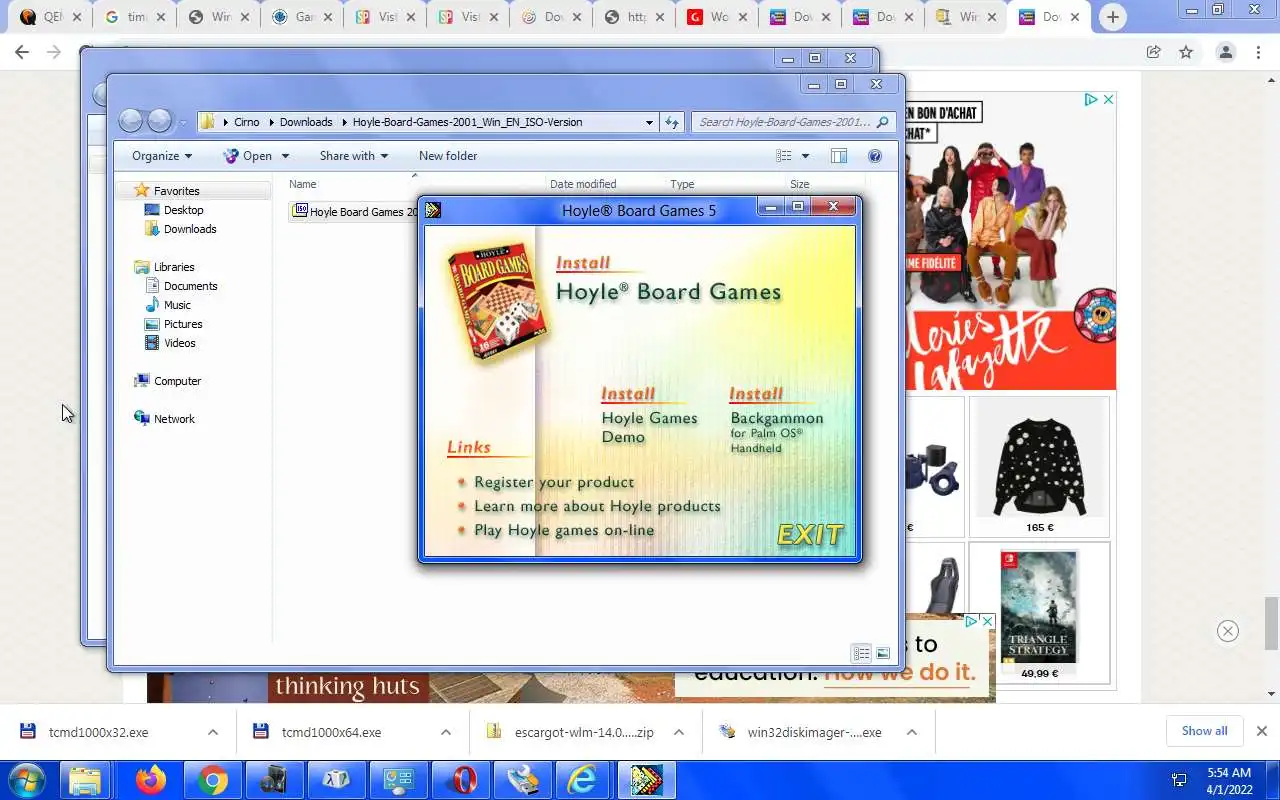Expand the Share with menu
The height and width of the screenshot is (800, 1280).
pyautogui.click(x=354, y=156)
